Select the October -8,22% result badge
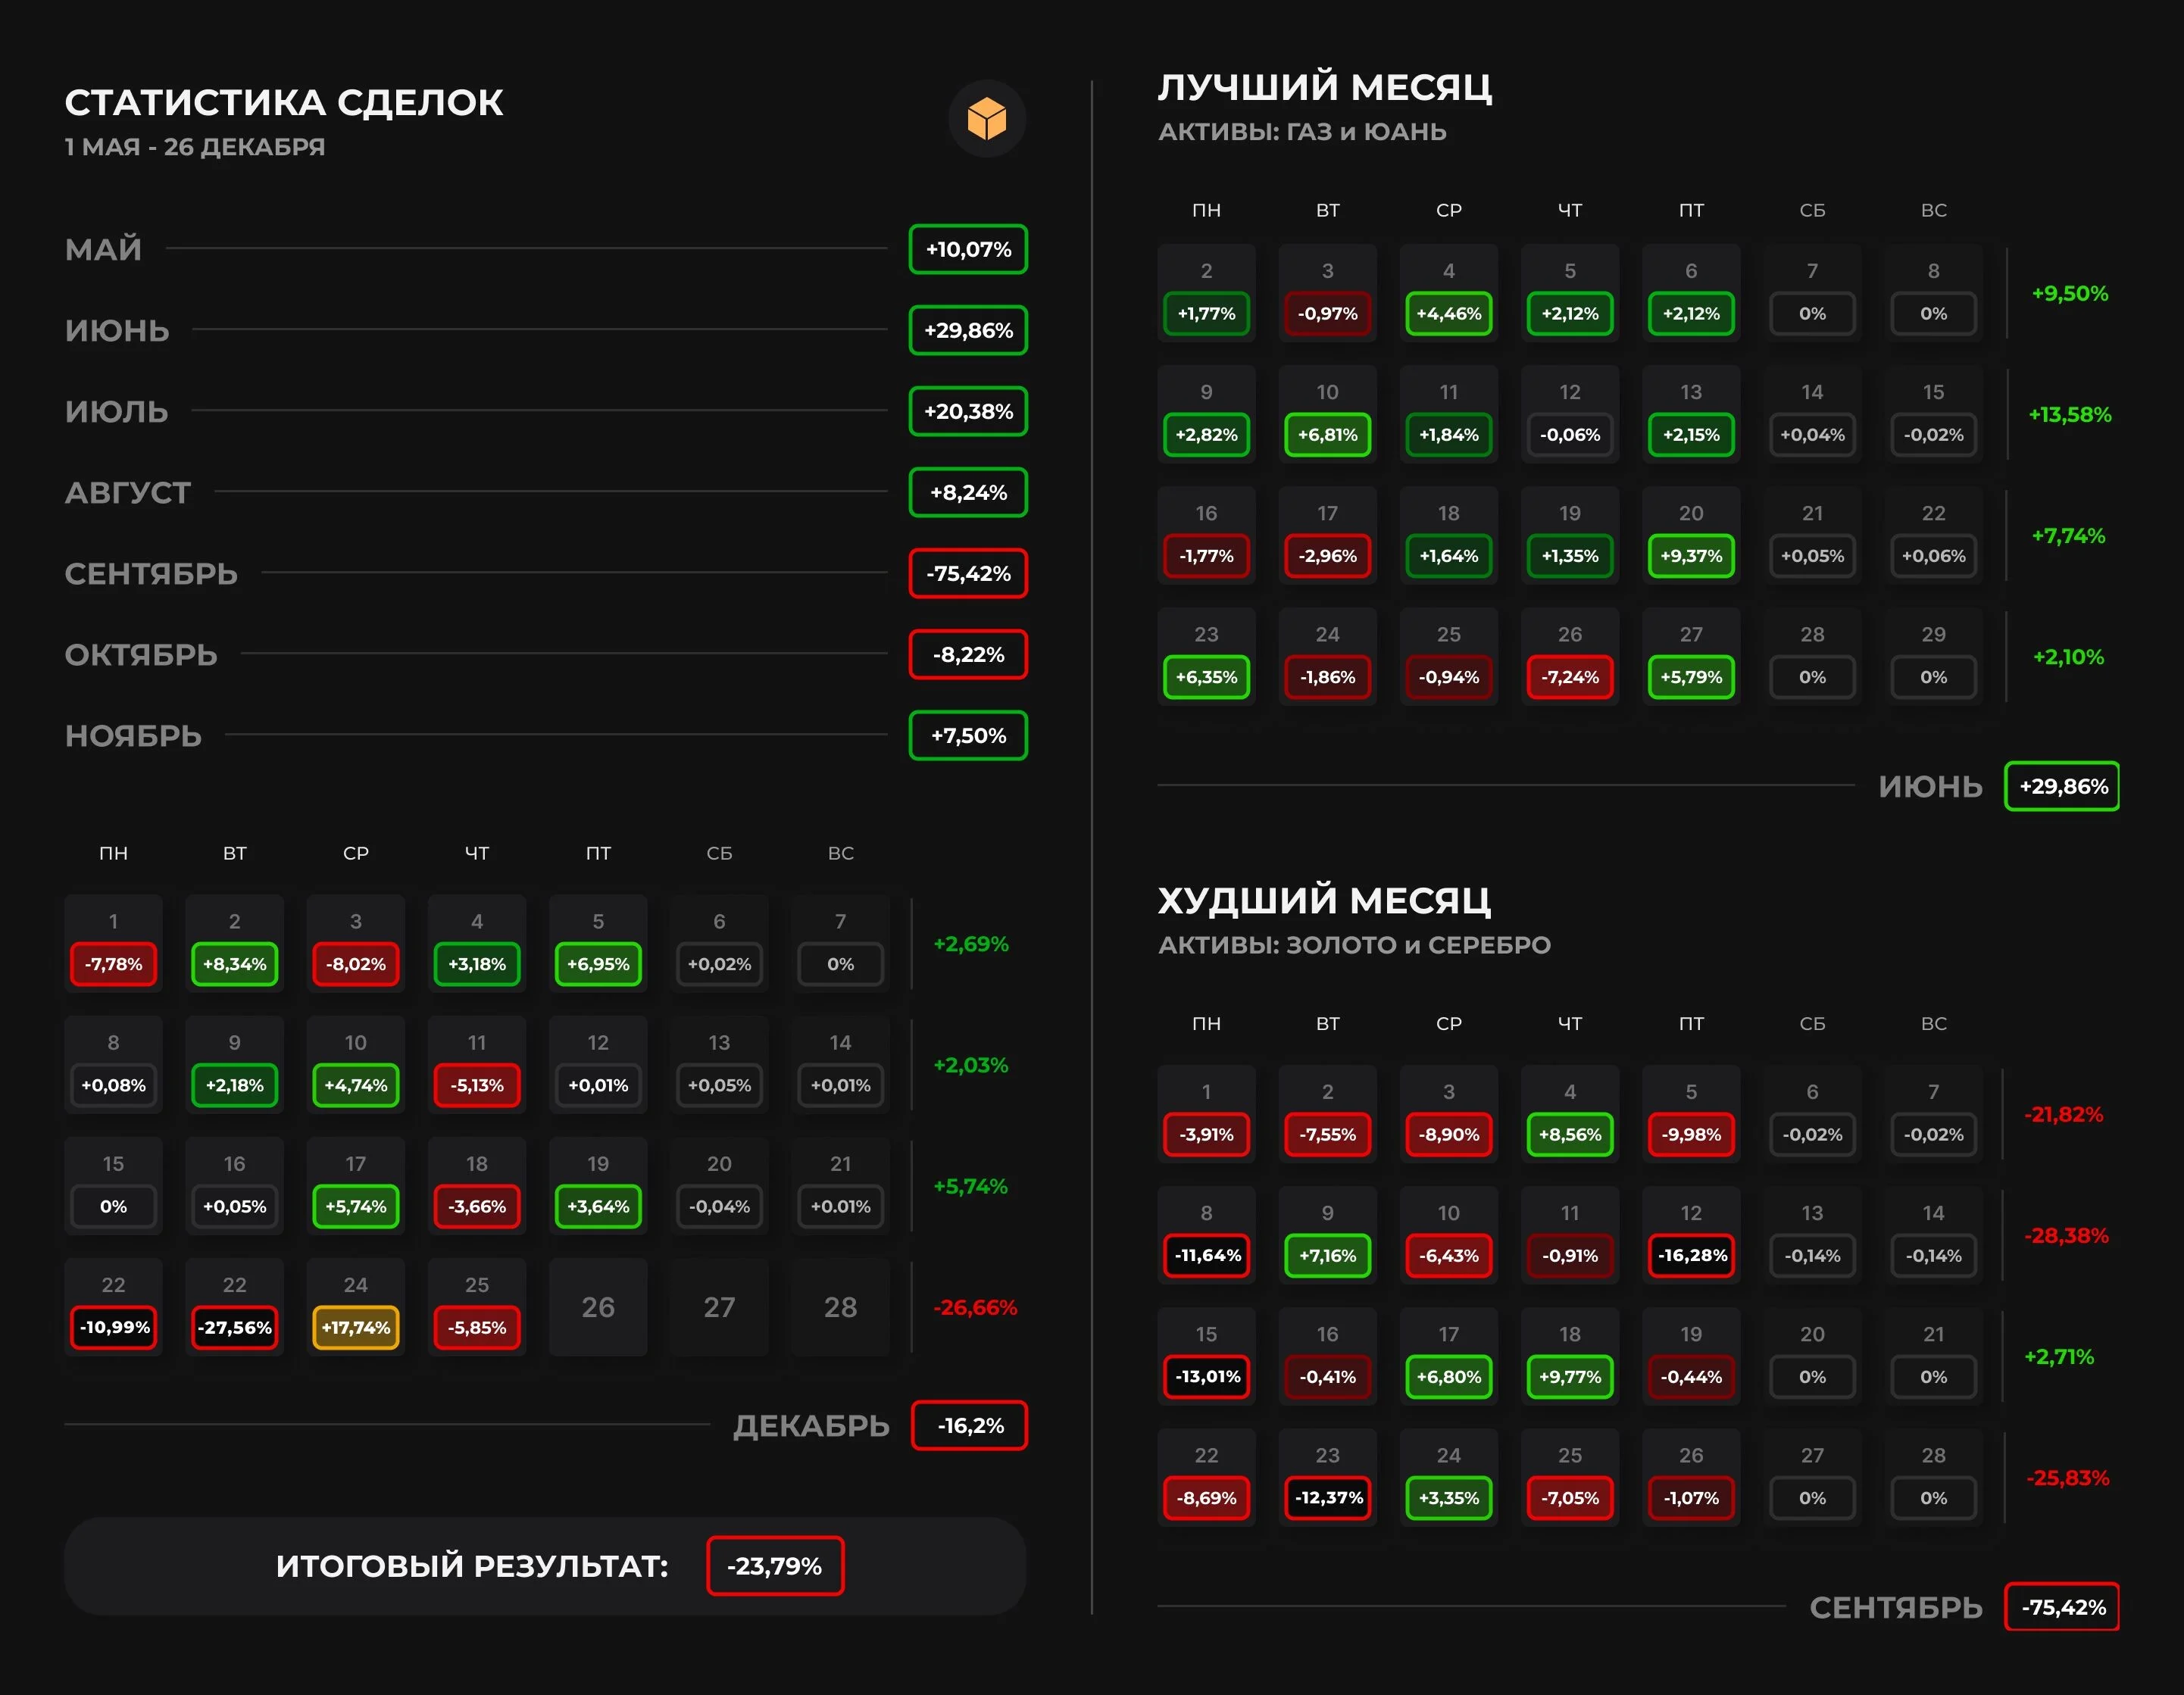2184x1695 pixels. click(968, 654)
